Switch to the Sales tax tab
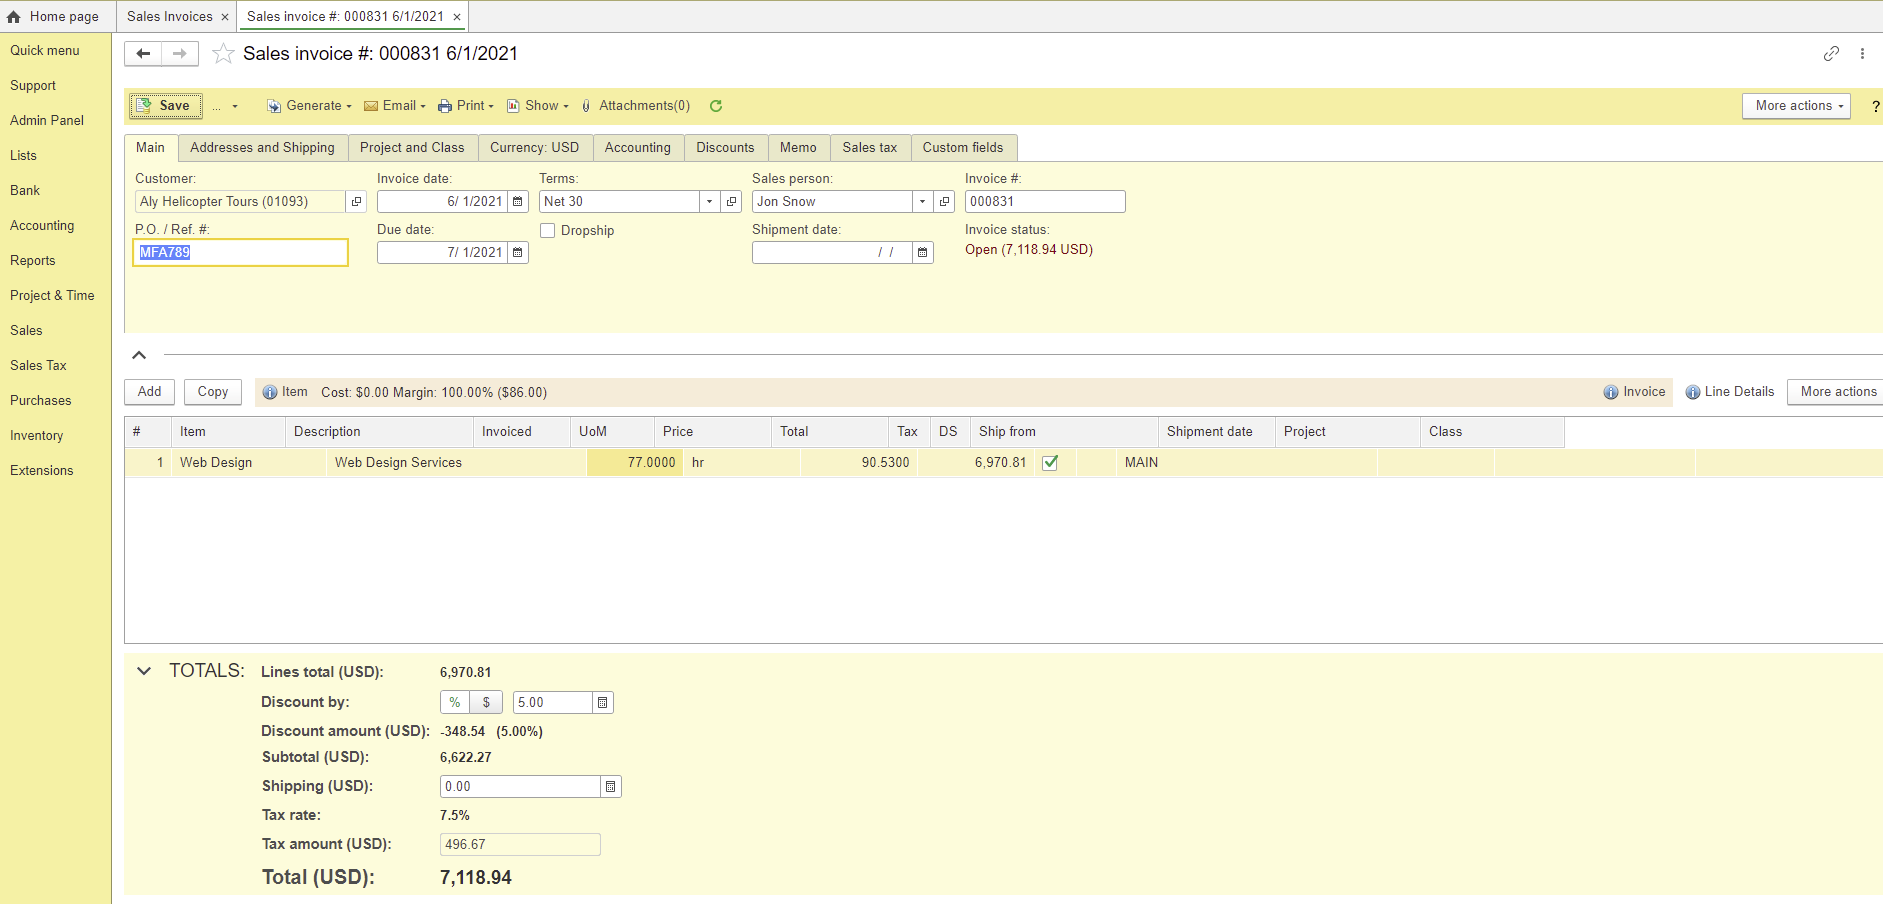1883x904 pixels. click(870, 148)
